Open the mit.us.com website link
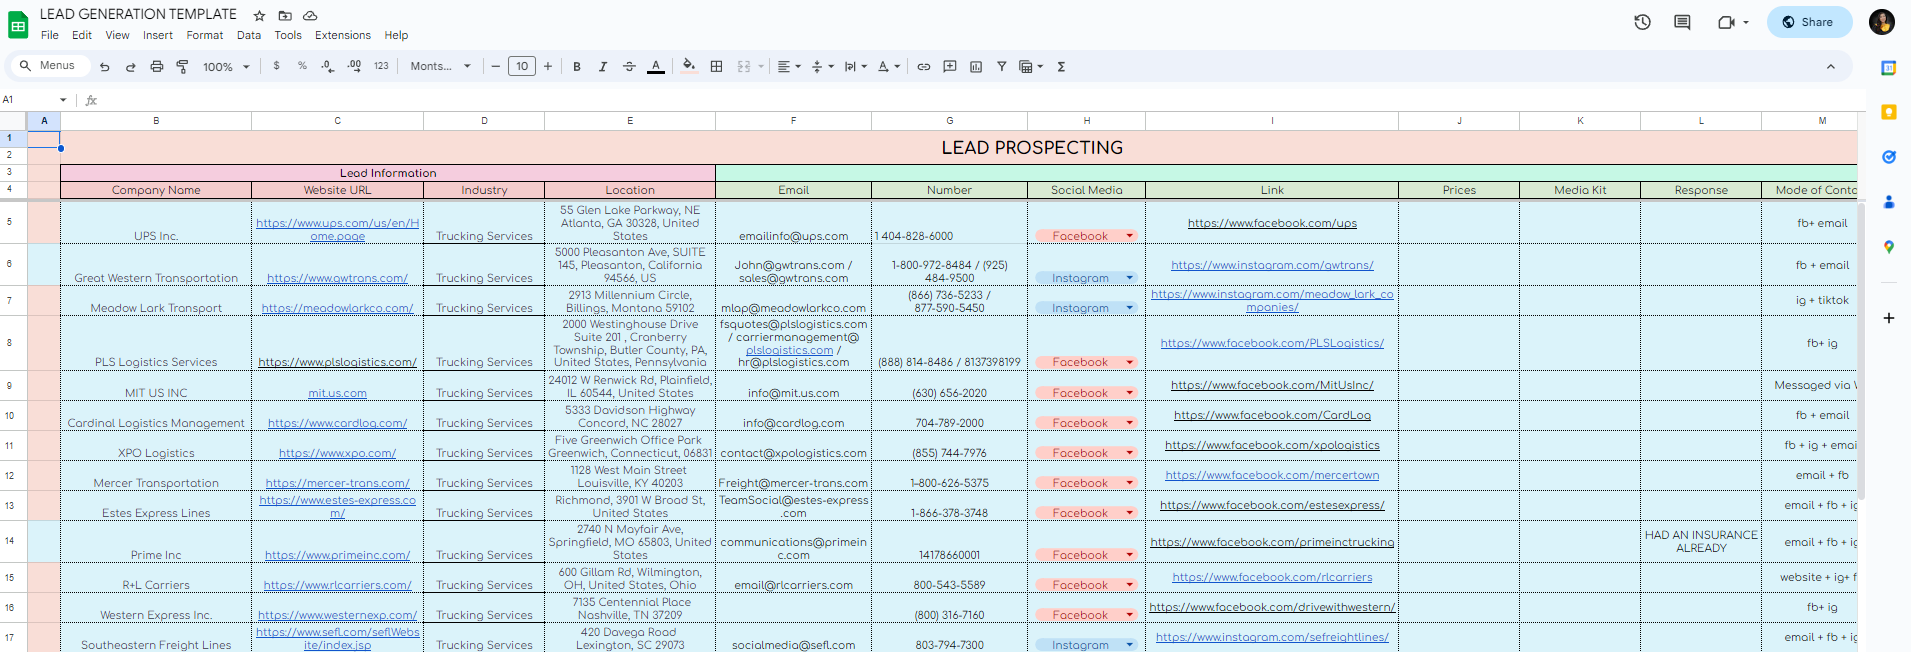 point(337,393)
